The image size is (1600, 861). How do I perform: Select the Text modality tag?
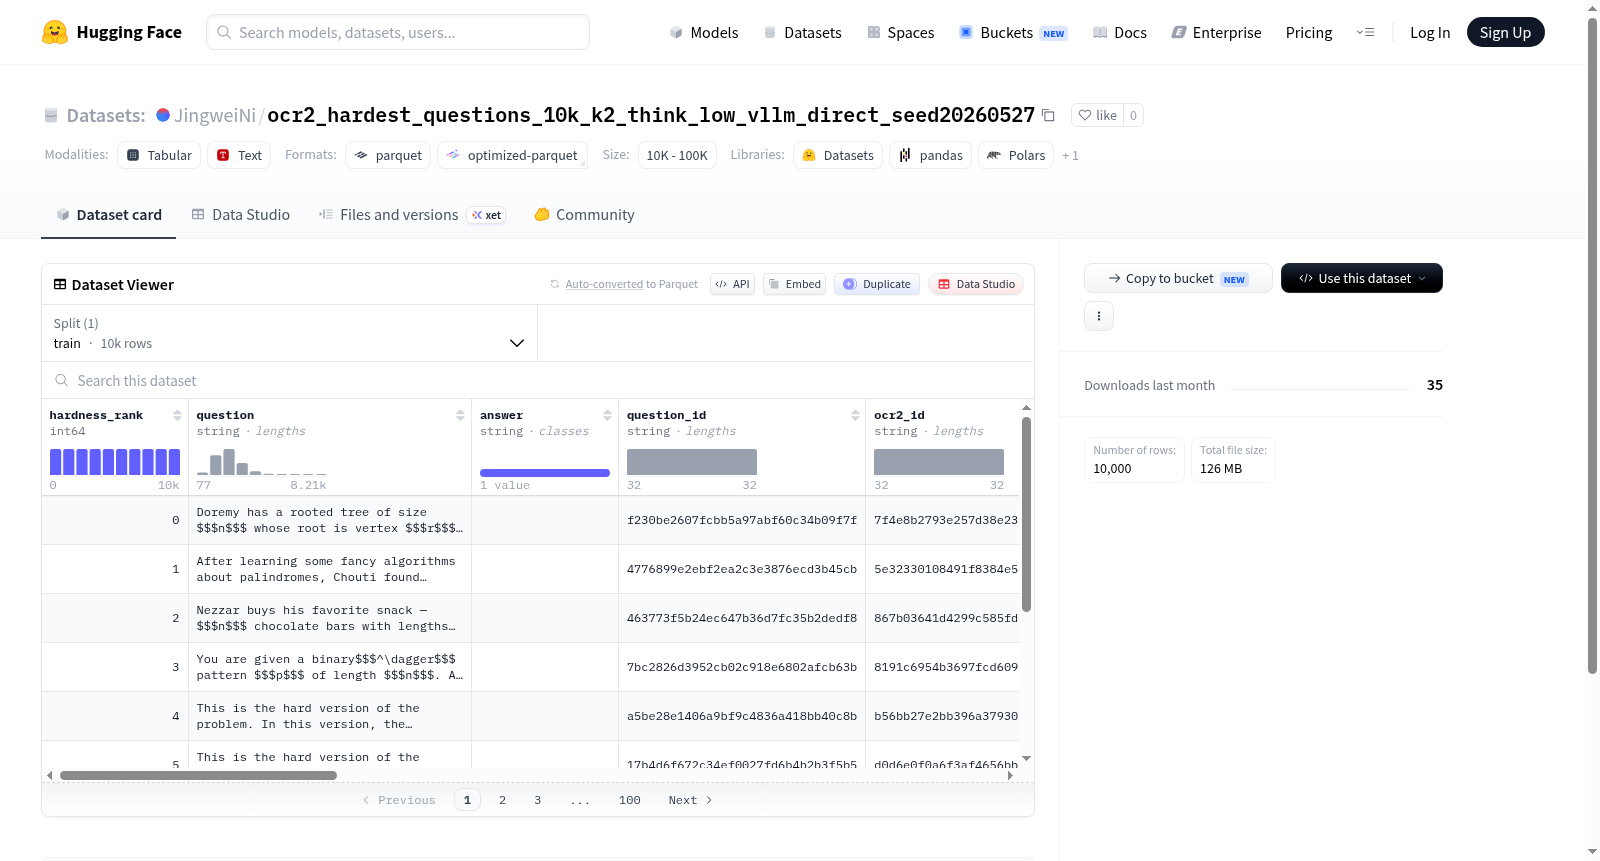[x=239, y=155]
